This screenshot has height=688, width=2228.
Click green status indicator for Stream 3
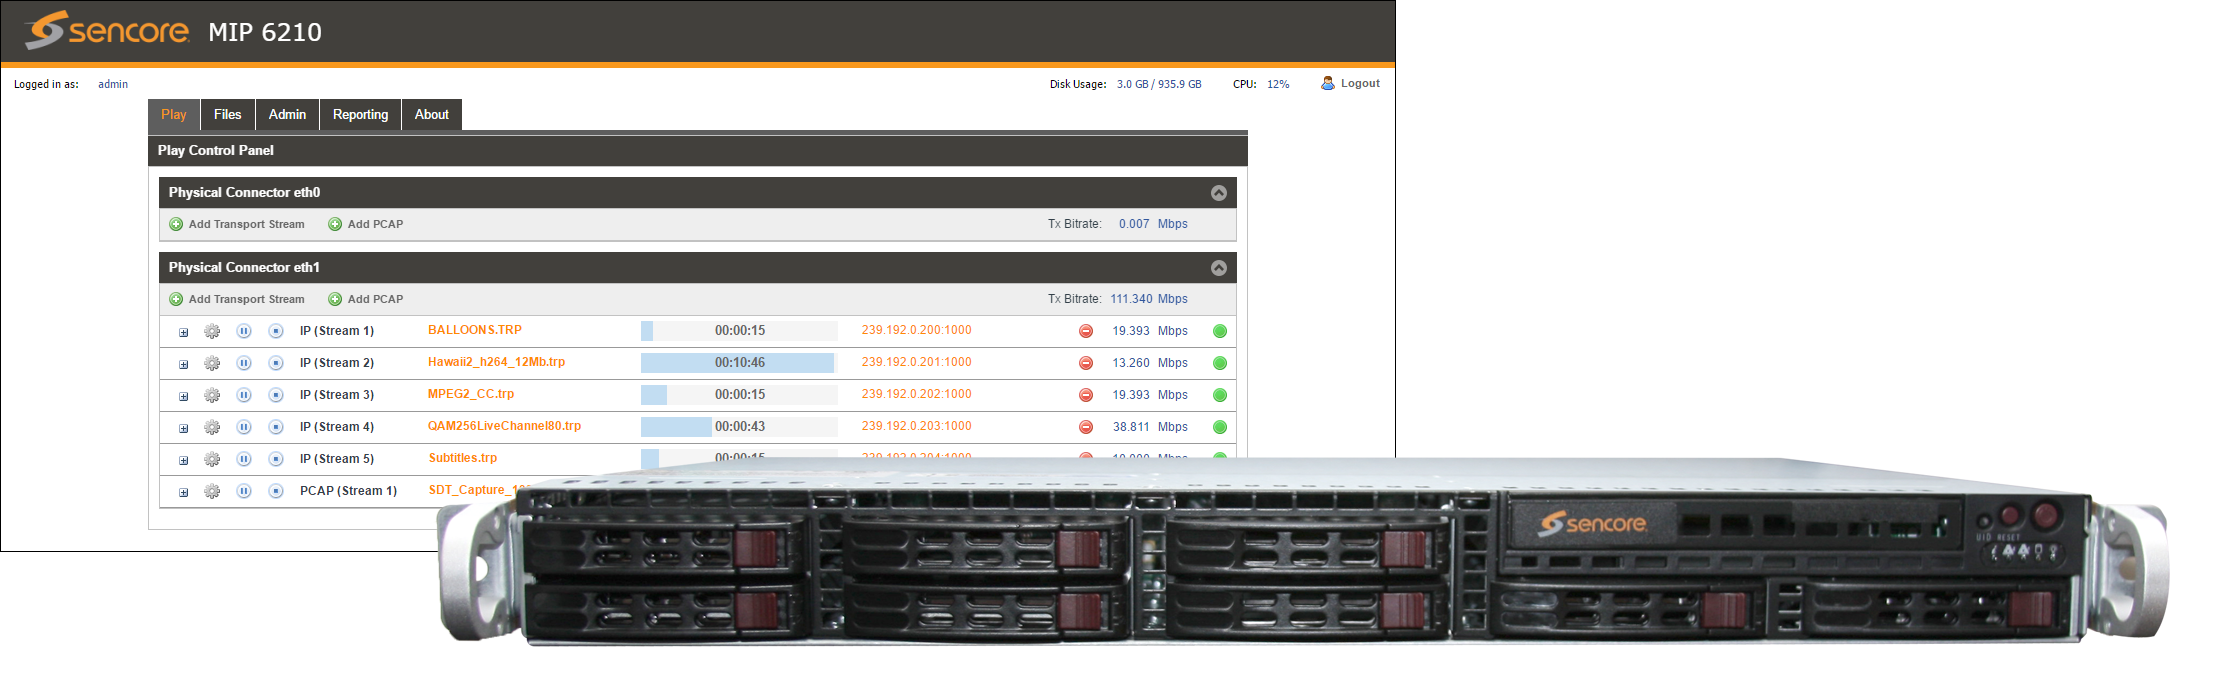[1220, 395]
